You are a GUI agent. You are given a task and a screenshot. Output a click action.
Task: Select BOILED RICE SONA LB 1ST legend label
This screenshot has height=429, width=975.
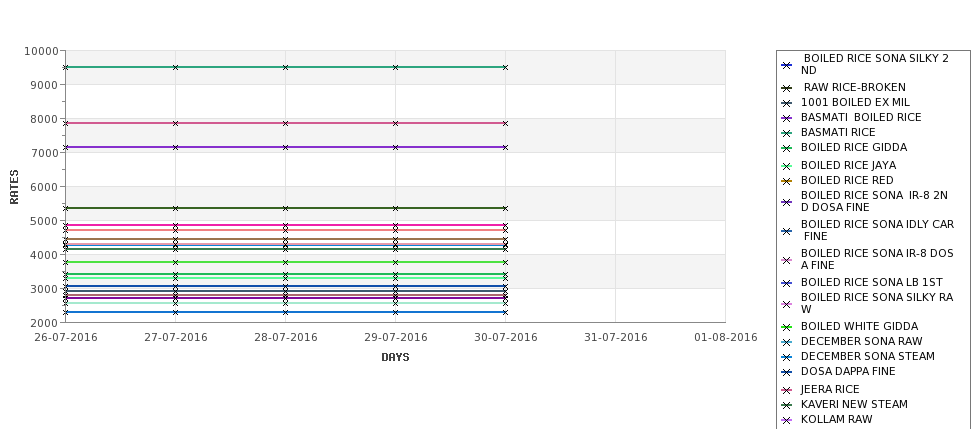871,282
